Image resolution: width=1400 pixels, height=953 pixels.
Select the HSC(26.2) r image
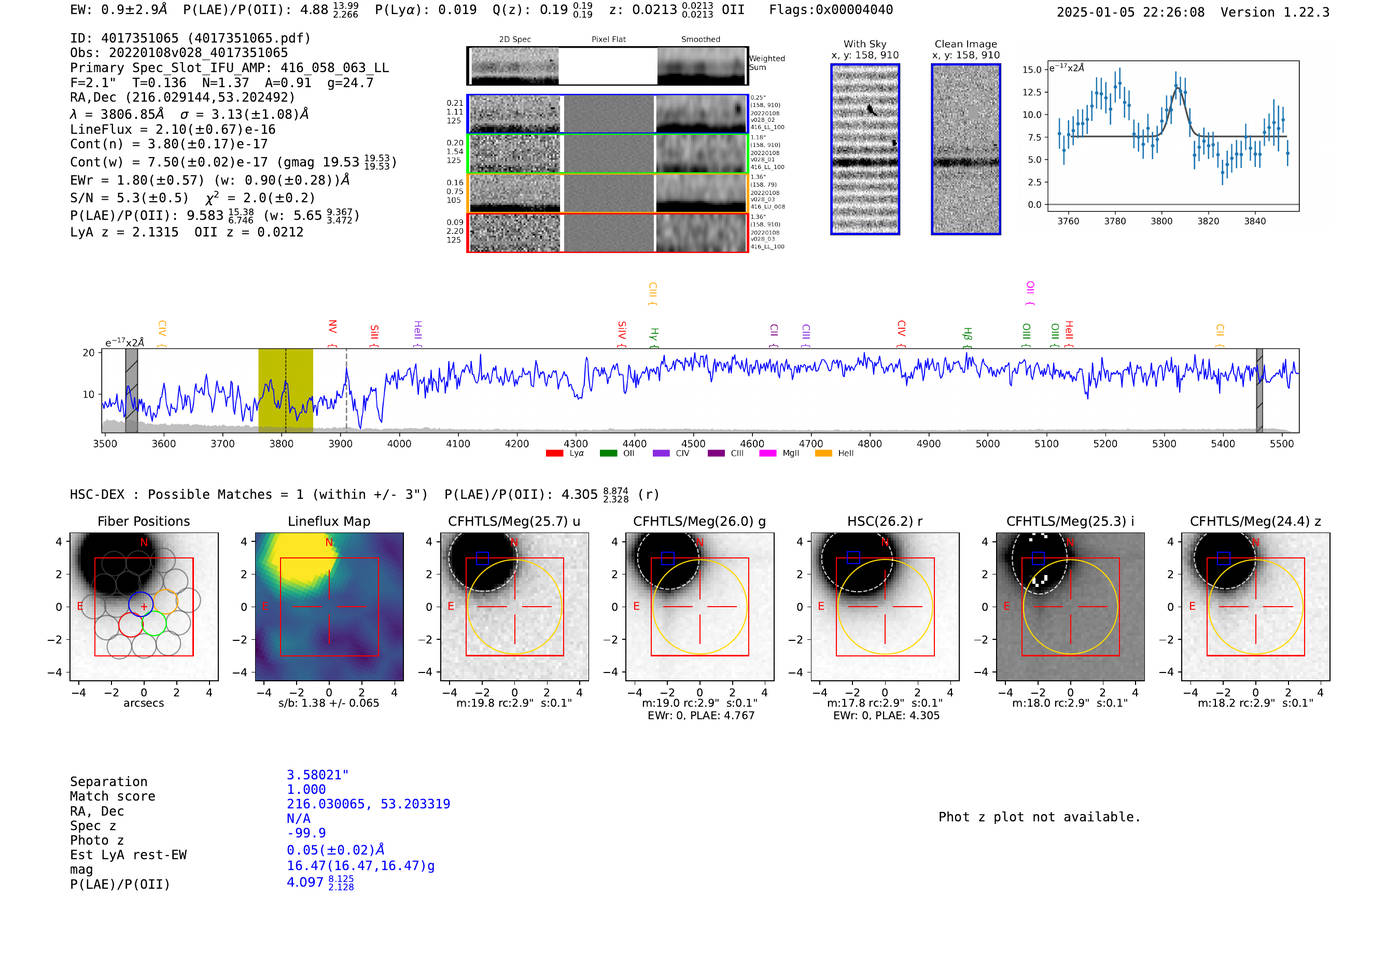coord(885,606)
